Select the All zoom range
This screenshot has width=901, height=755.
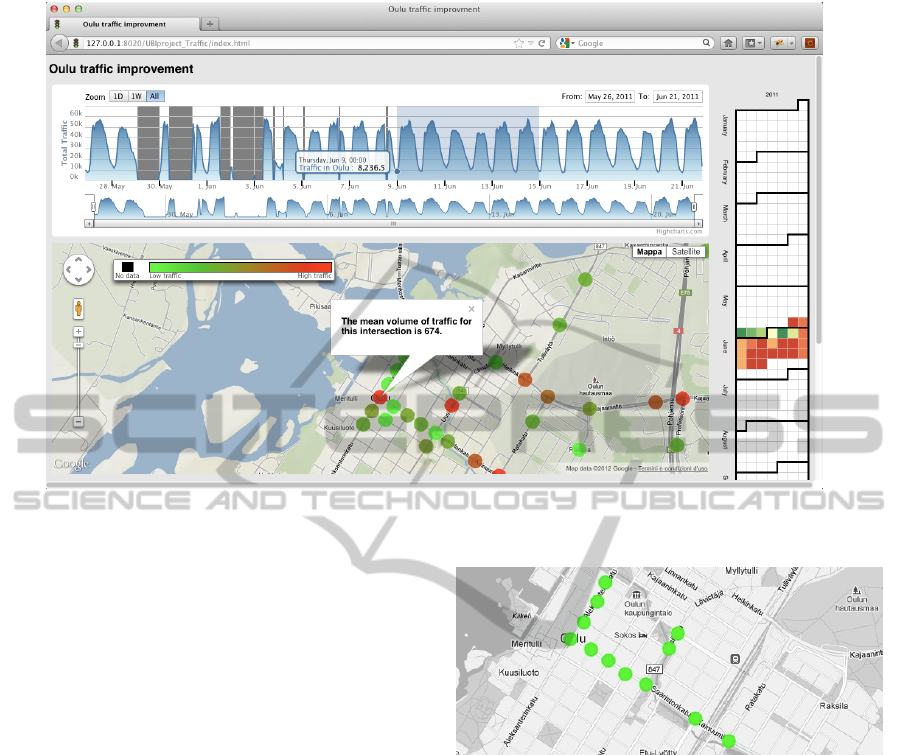[154, 96]
